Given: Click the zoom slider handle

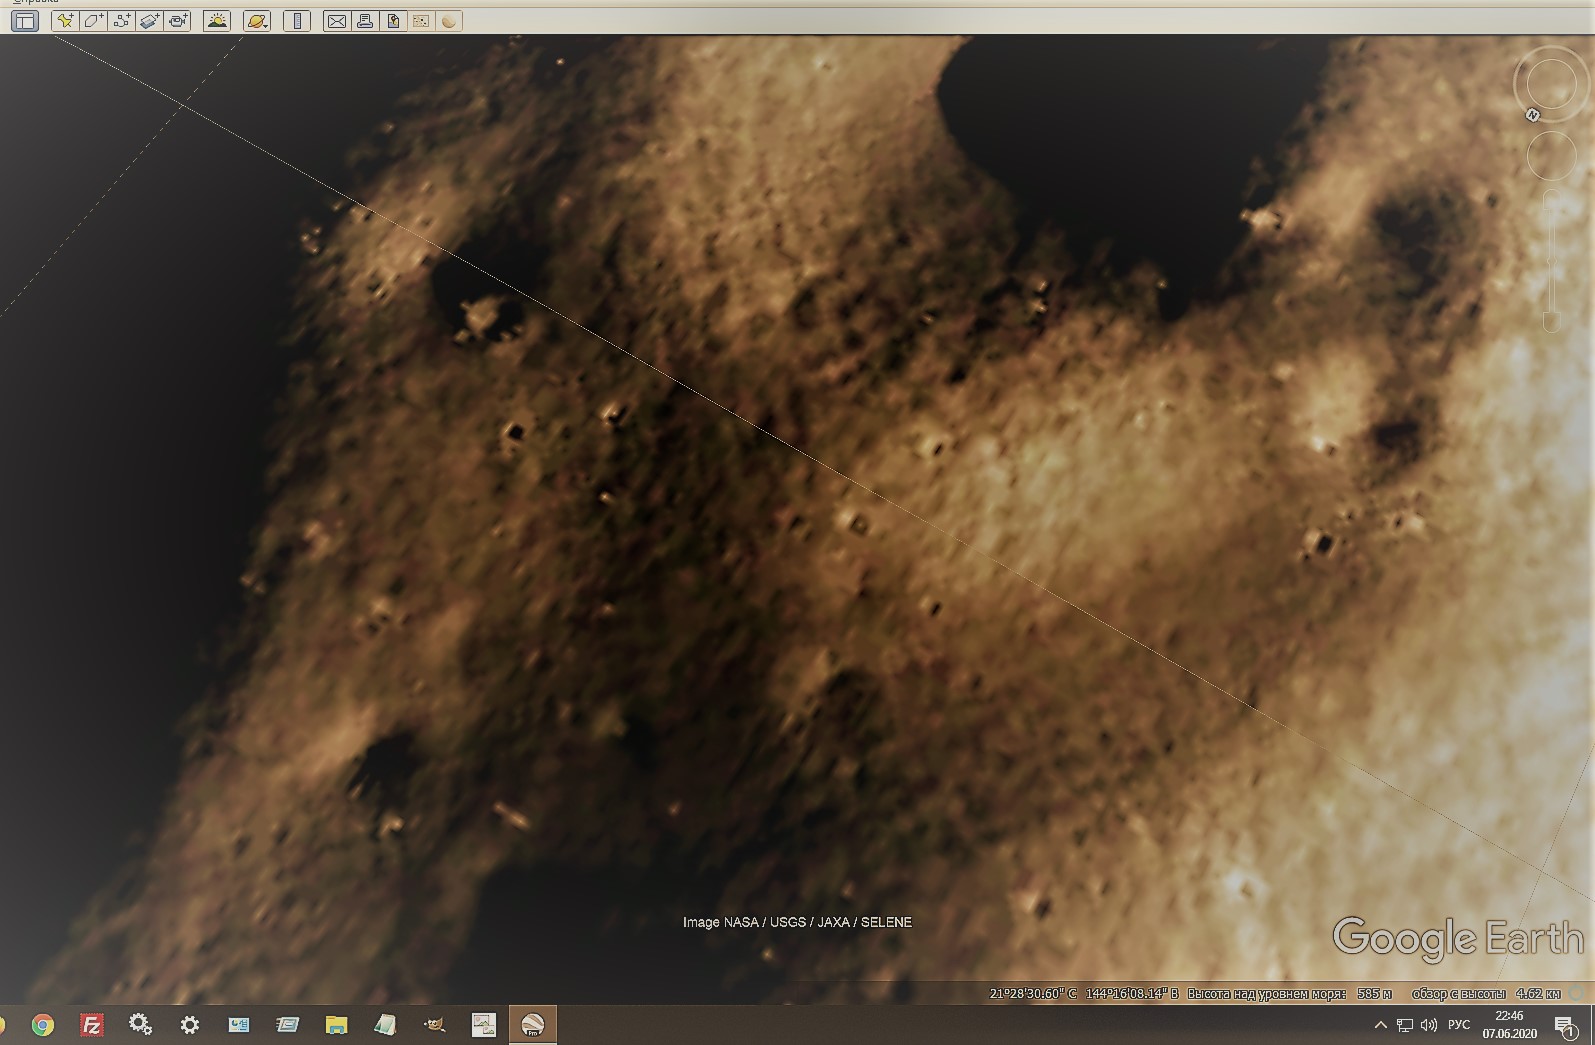Looking at the screenshot, I should 1551,321.
